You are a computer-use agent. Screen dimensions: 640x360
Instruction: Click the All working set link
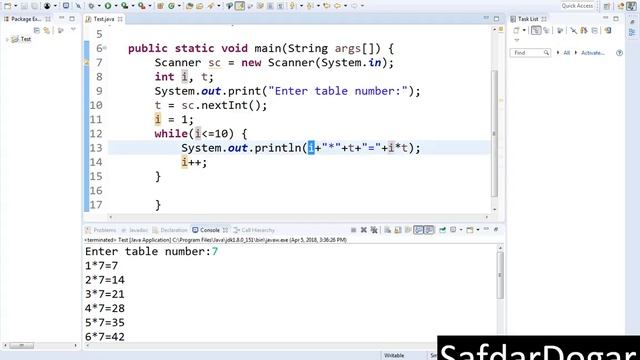point(567,53)
